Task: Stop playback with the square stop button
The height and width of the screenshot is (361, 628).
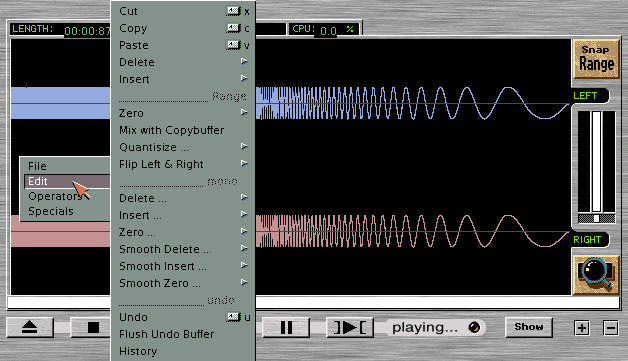Action: coord(93,327)
